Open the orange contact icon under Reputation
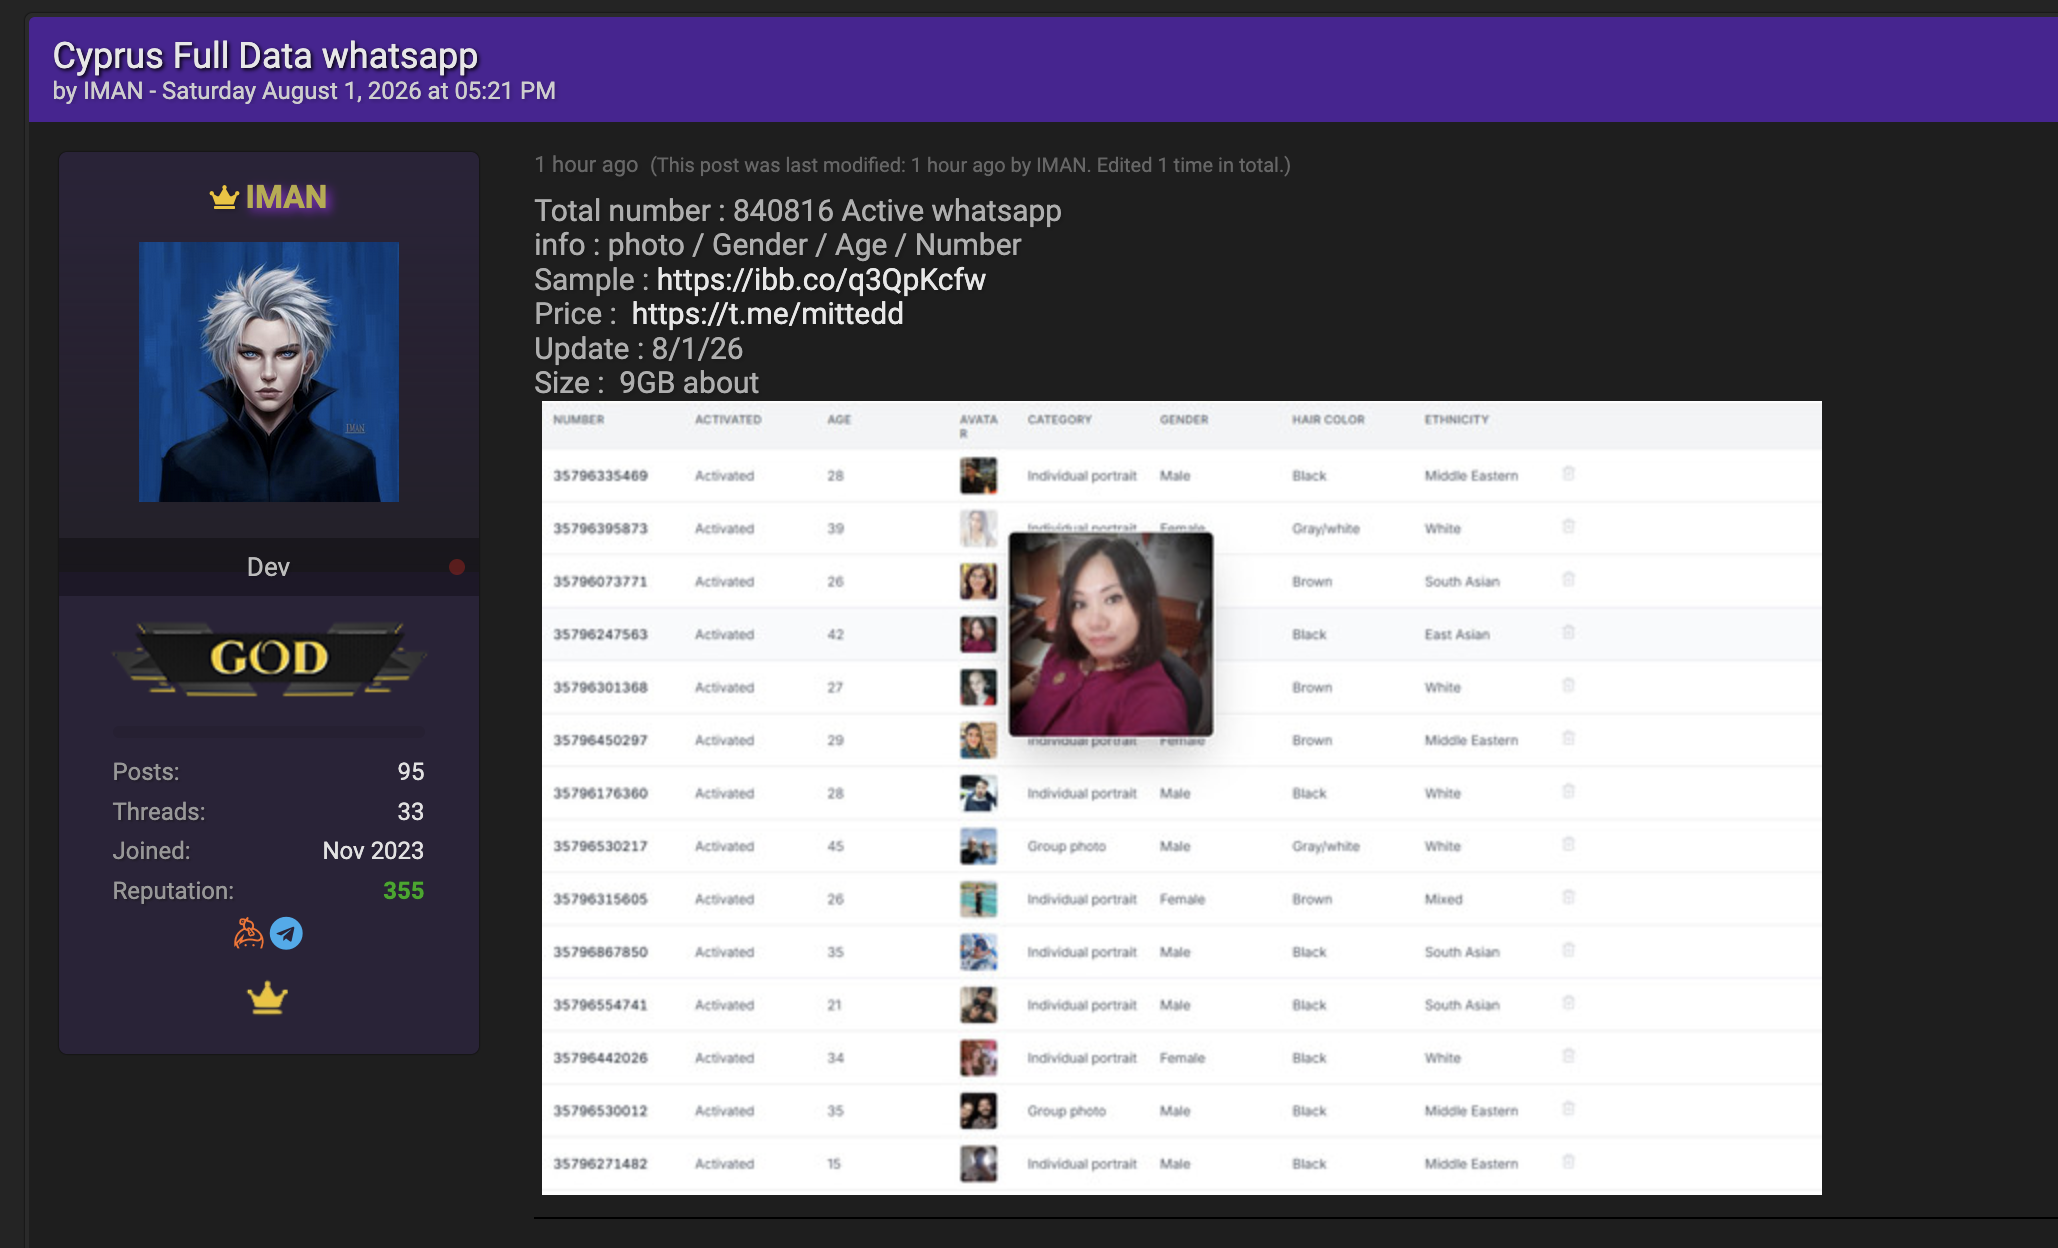Viewport: 2058px width, 1248px height. pyautogui.click(x=248, y=933)
